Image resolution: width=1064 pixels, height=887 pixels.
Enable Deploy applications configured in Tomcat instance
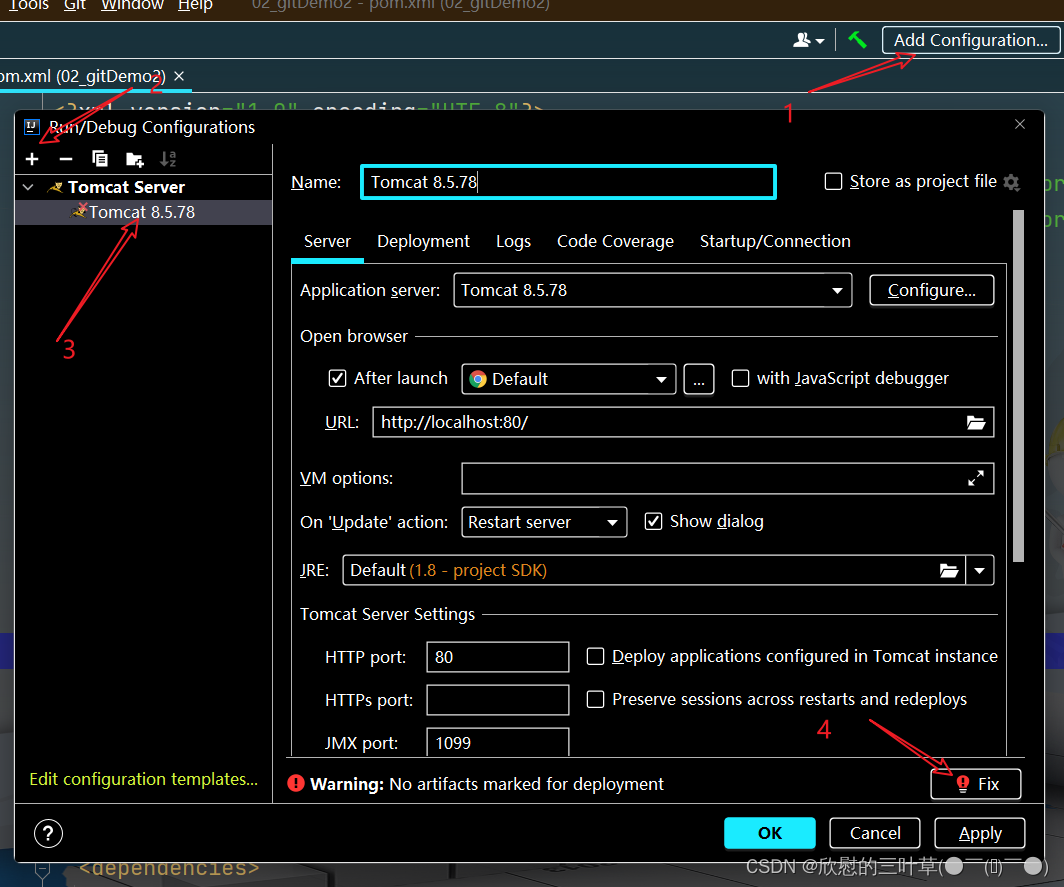click(x=595, y=656)
